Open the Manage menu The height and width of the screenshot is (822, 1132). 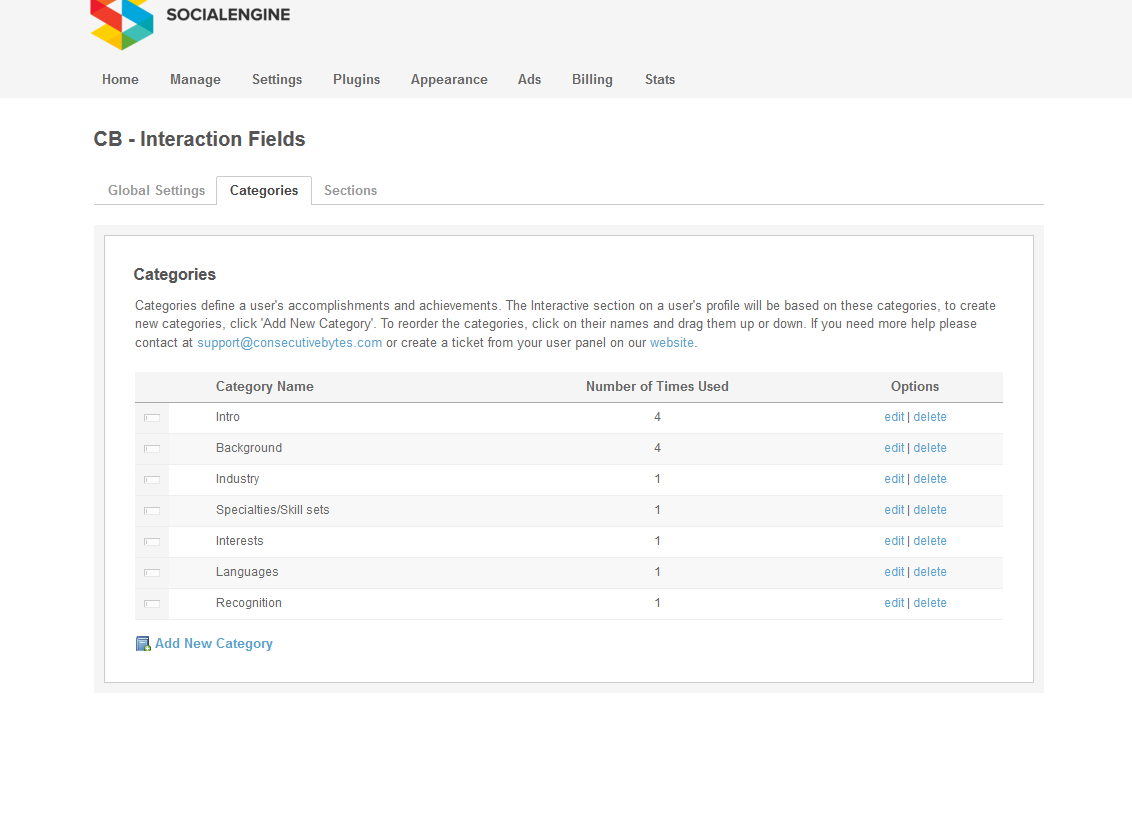195,80
